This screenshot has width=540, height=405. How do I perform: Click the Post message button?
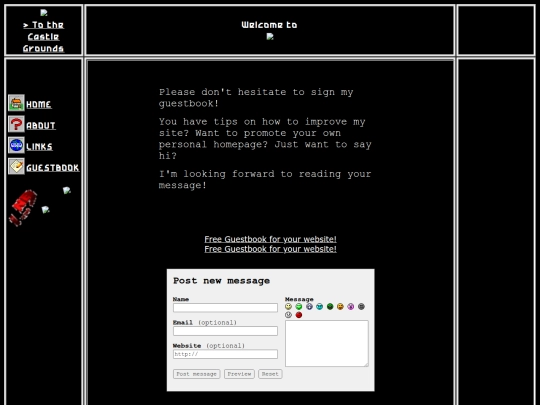(197, 374)
